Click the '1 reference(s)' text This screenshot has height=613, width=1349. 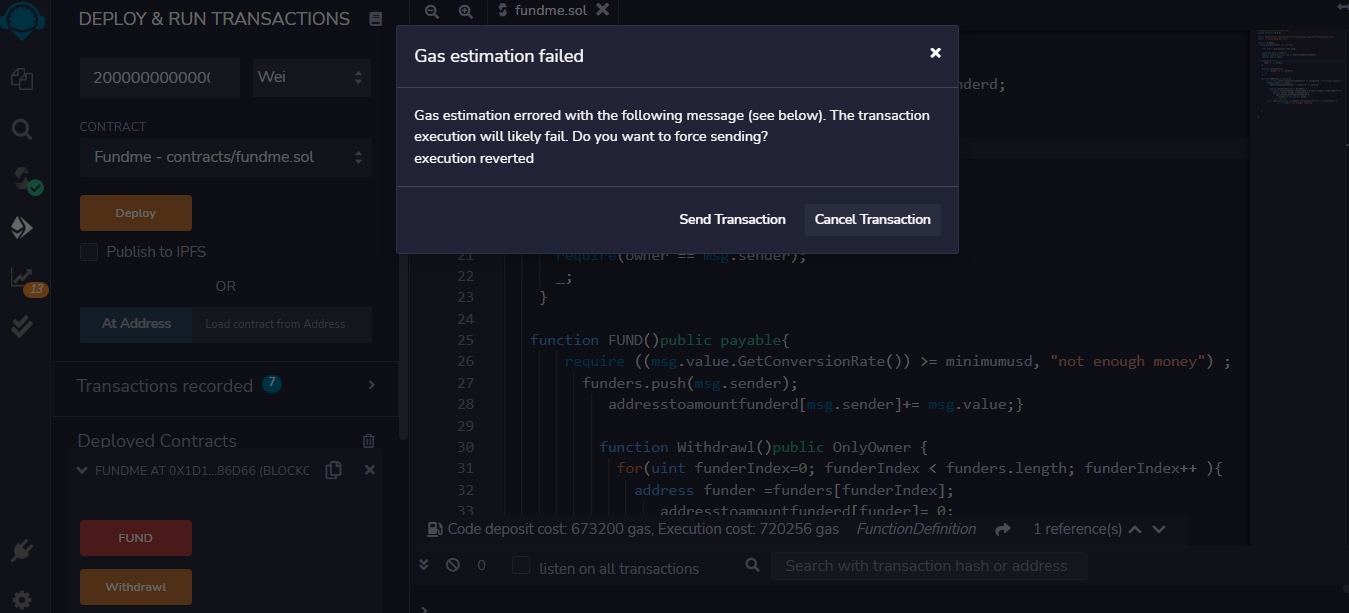point(1077,529)
